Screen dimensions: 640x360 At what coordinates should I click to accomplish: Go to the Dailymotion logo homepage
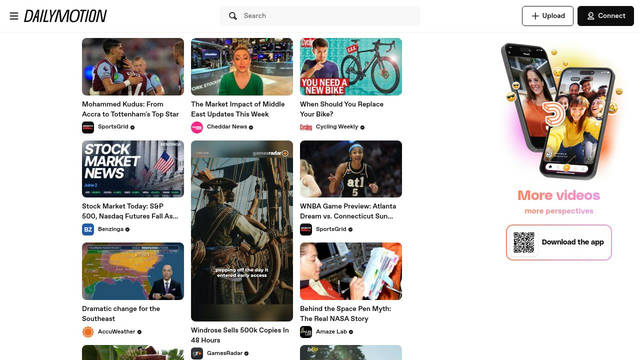point(65,16)
